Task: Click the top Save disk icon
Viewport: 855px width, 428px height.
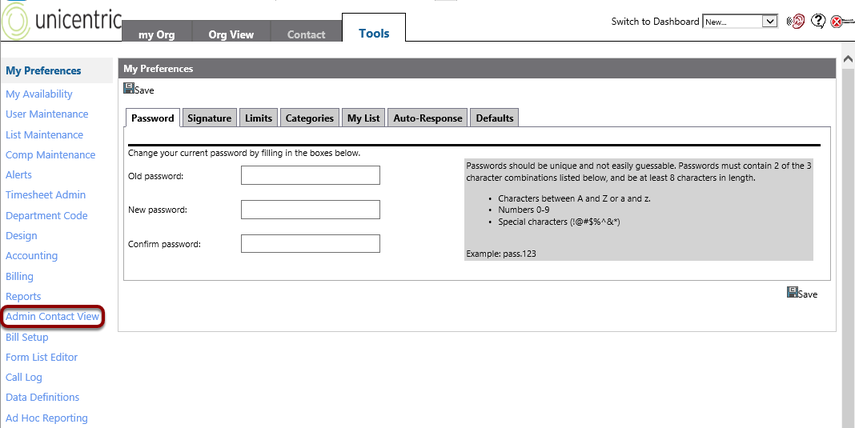Action: (x=129, y=88)
